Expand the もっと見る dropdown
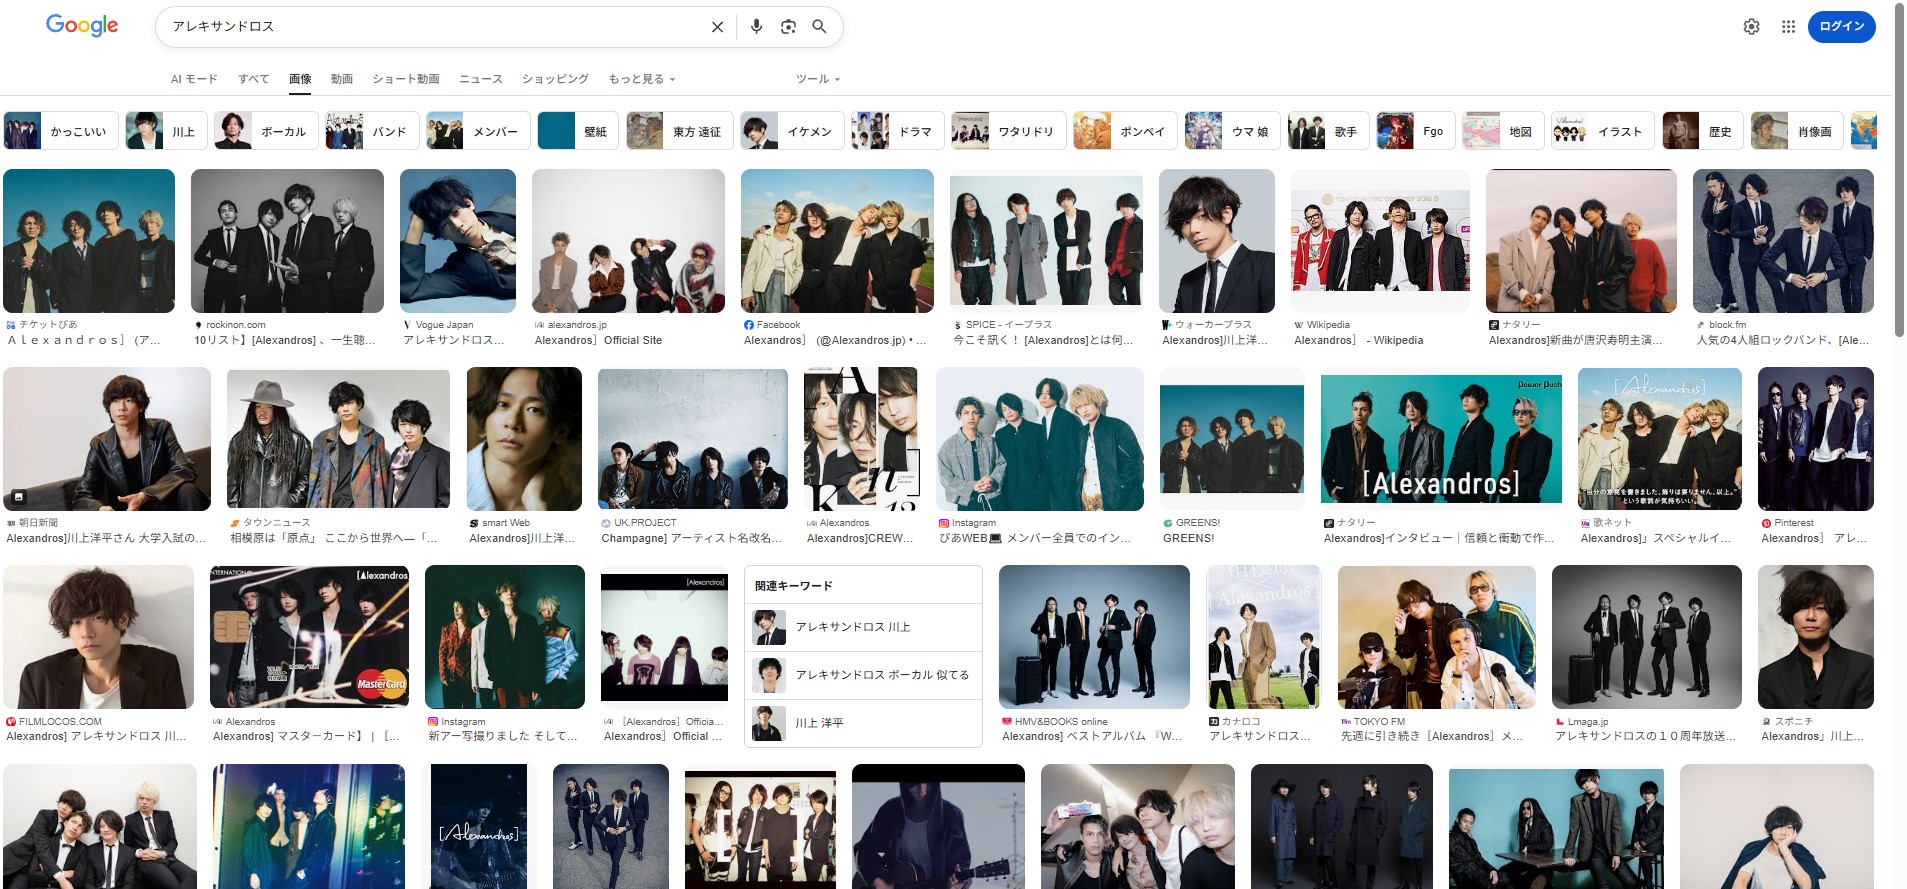This screenshot has height=889, width=1907. (x=641, y=79)
